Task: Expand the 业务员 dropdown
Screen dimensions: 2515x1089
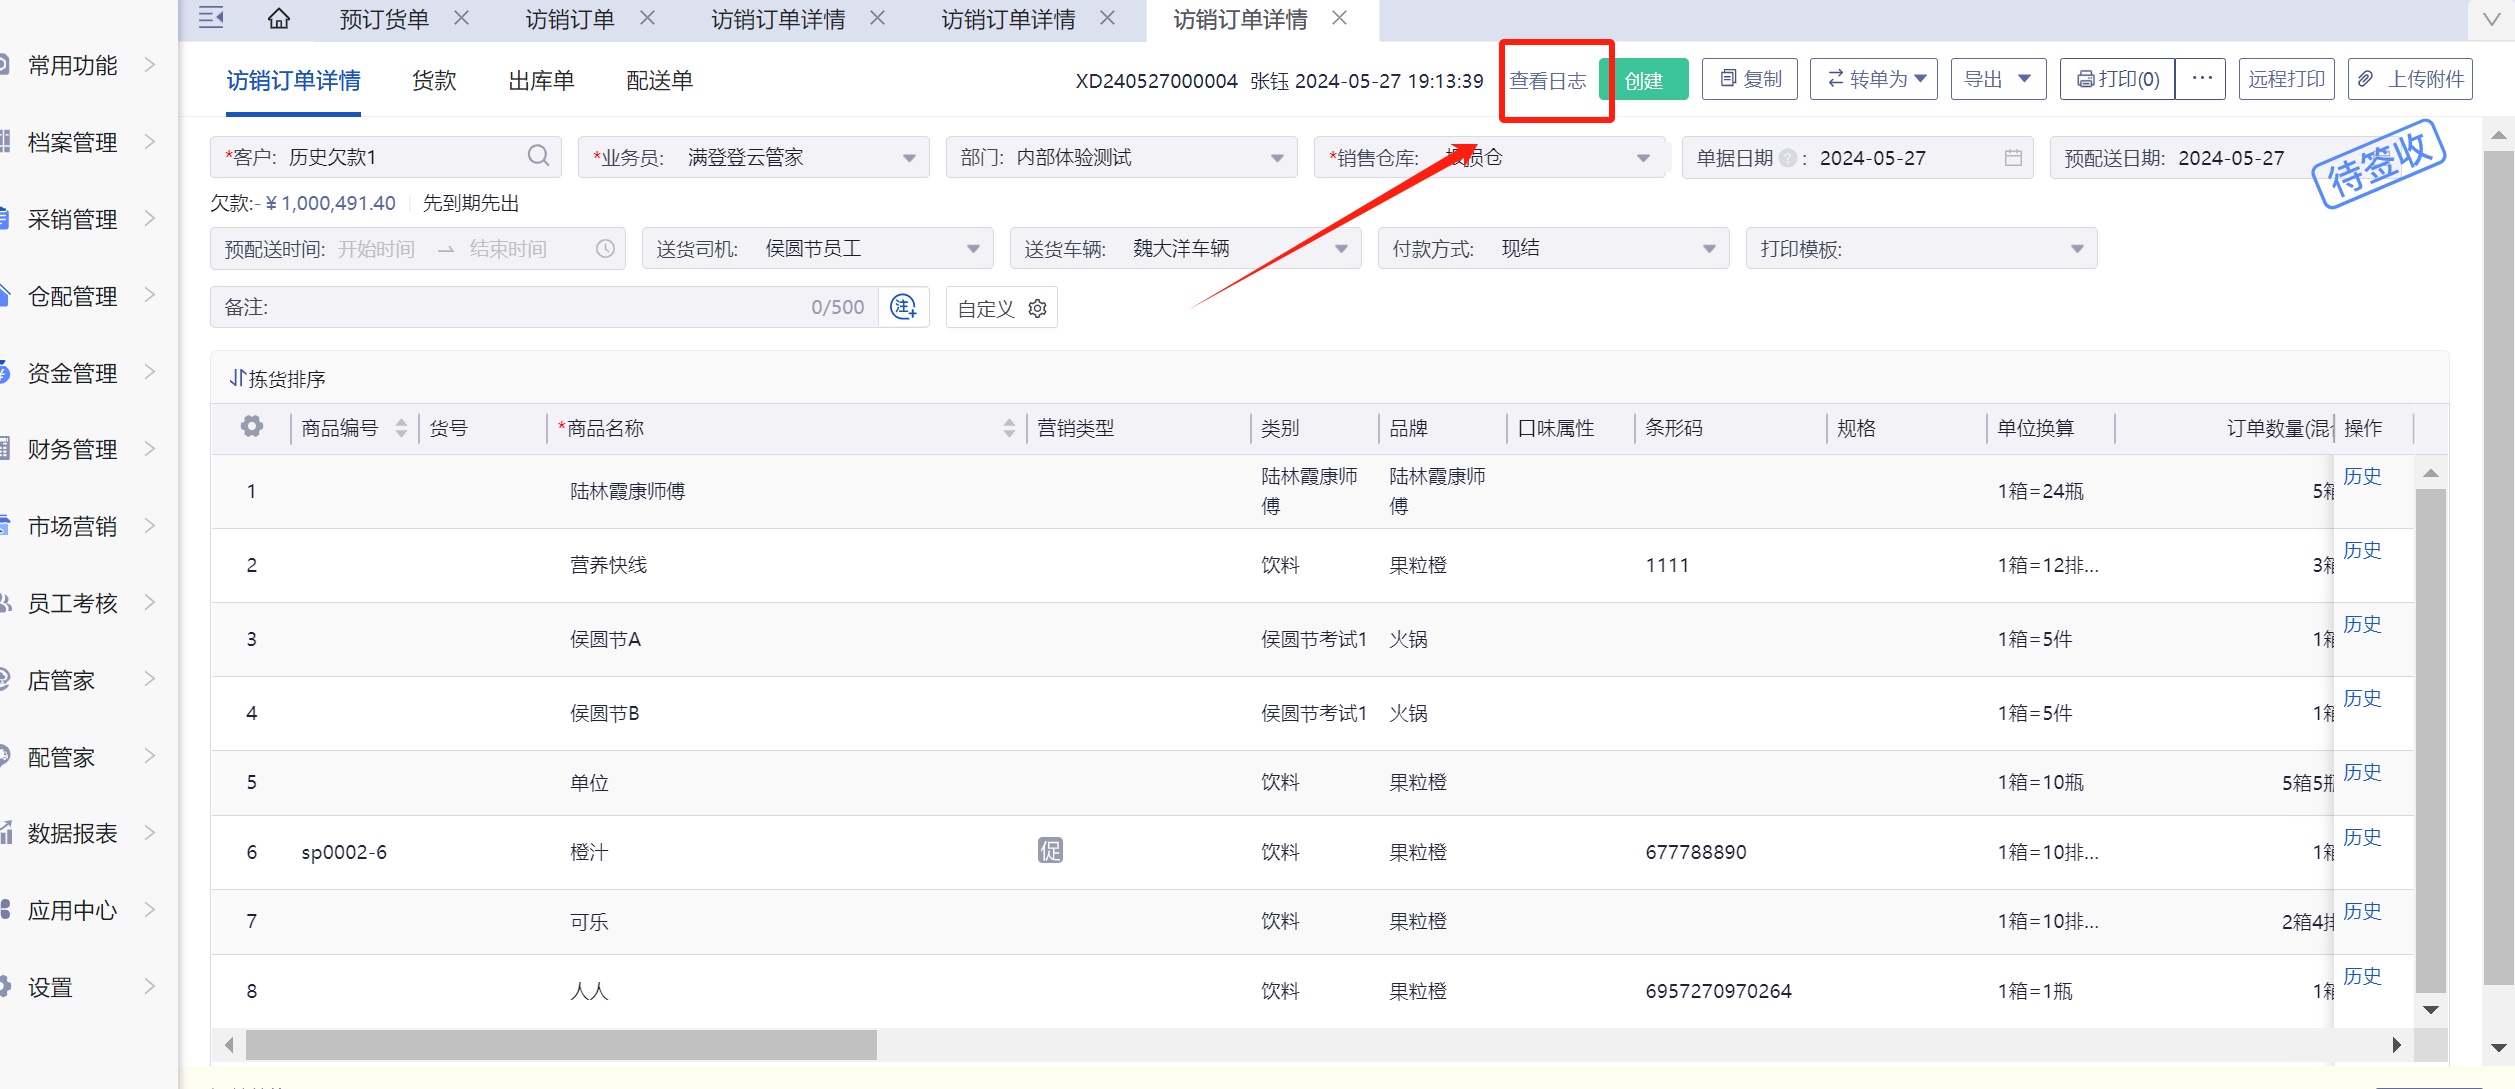Action: [908, 158]
